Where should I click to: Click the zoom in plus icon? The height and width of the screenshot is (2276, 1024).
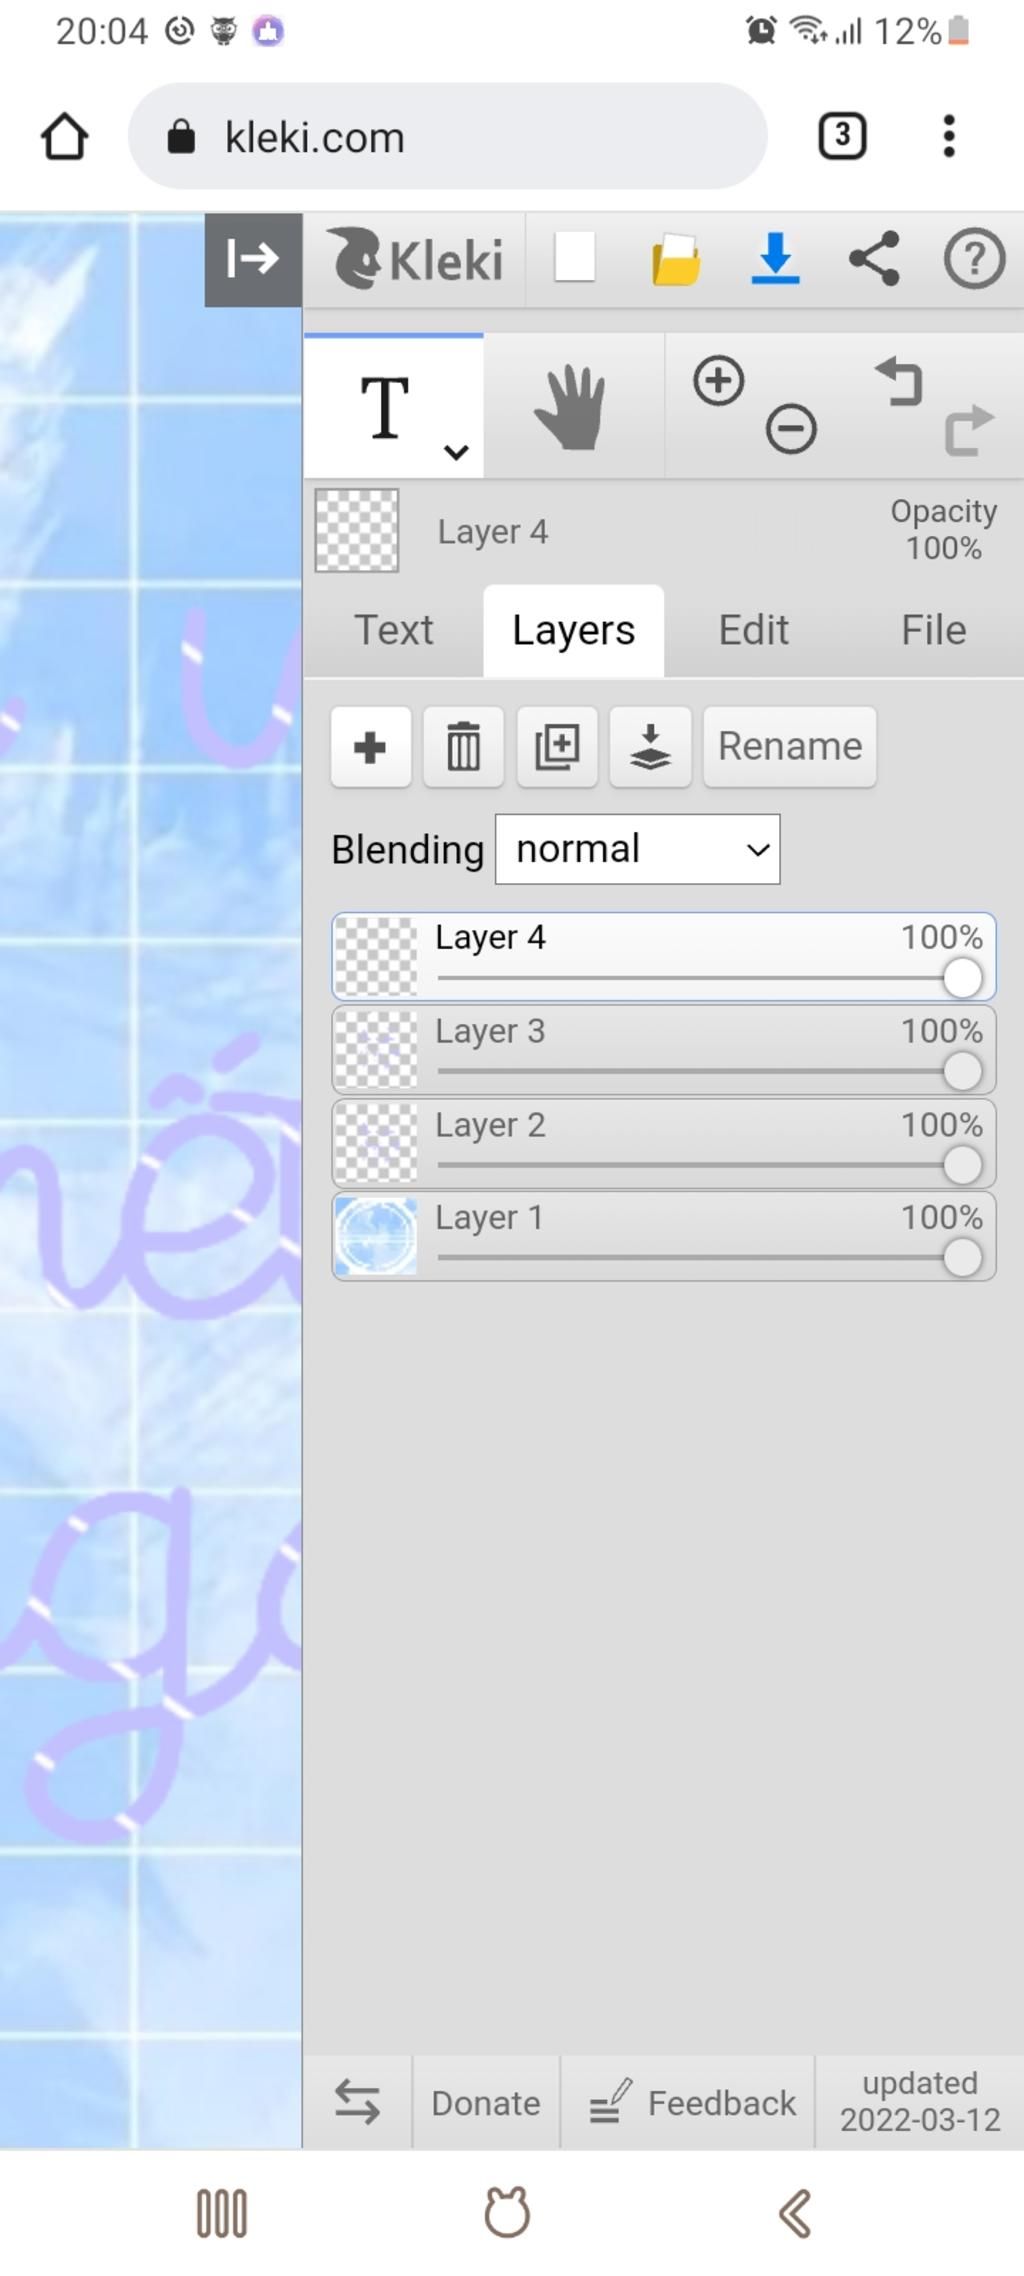click(x=718, y=381)
